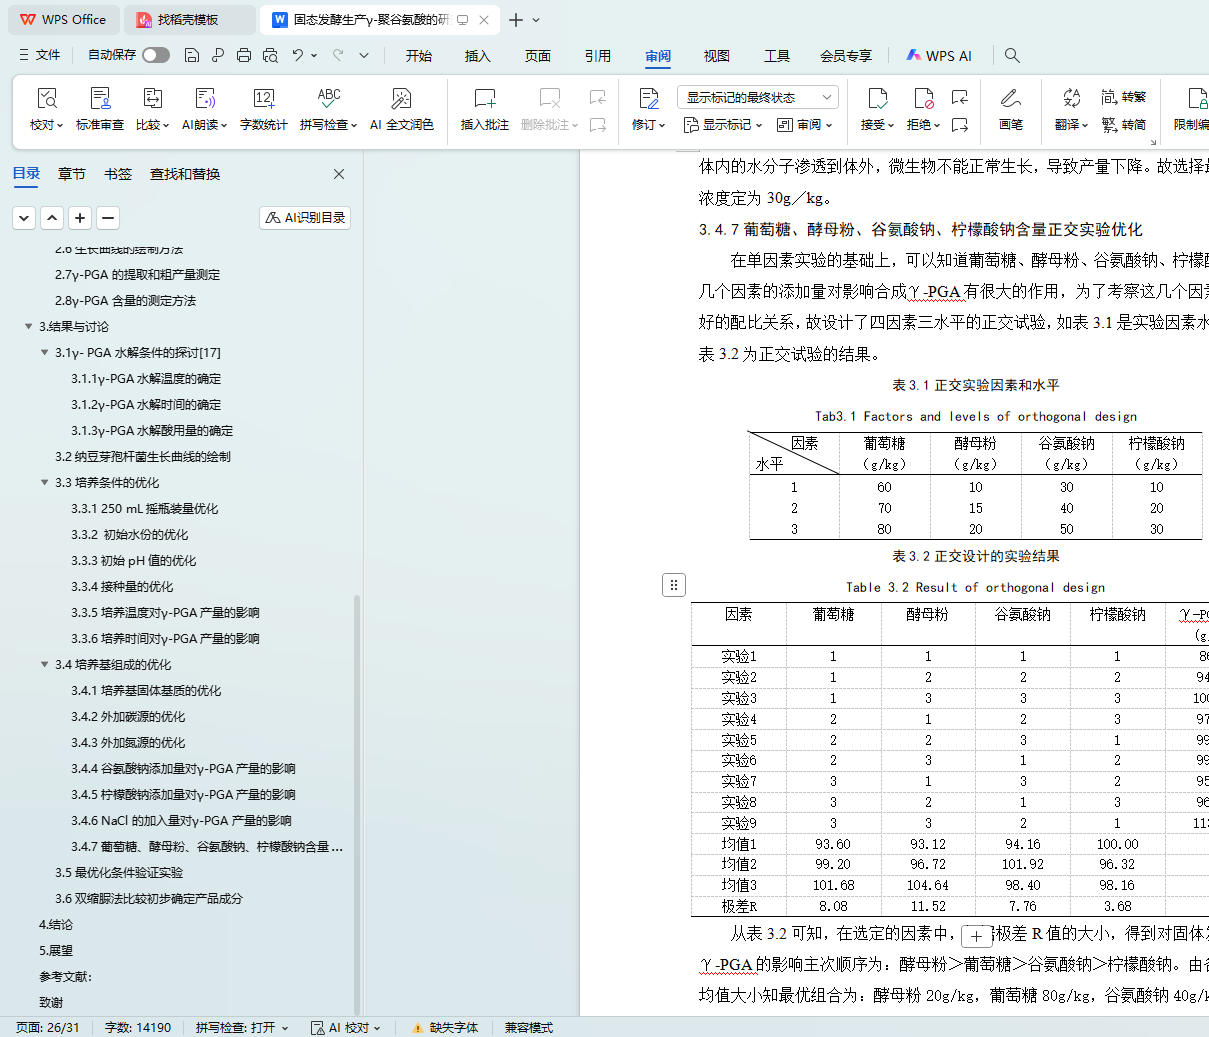1209x1037 pixels.
Task: Open the new tab dropdown arrow
Action: click(536, 20)
